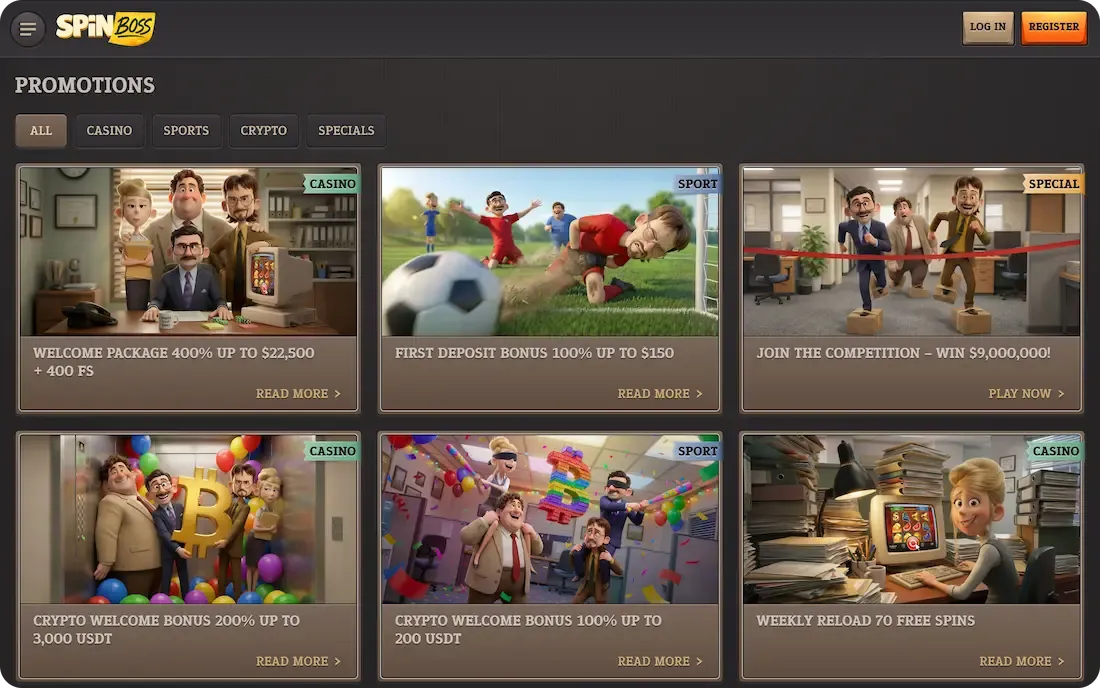
Task: Click 'First Deposit Bonus 100% up to $150' title
Action: coord(534,353)
